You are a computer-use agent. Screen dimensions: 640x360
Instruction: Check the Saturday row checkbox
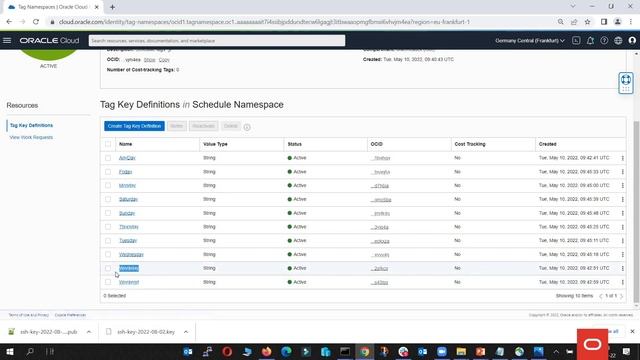pyautogui.click(x=108, y=199)
